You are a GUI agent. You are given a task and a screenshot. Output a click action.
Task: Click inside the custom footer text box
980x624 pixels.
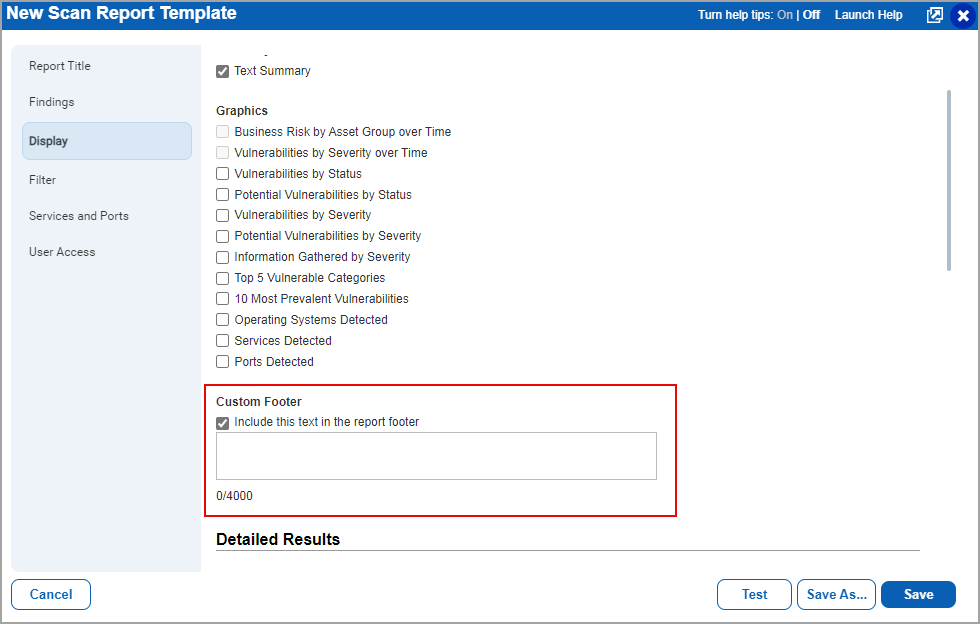tap(436, 456)
